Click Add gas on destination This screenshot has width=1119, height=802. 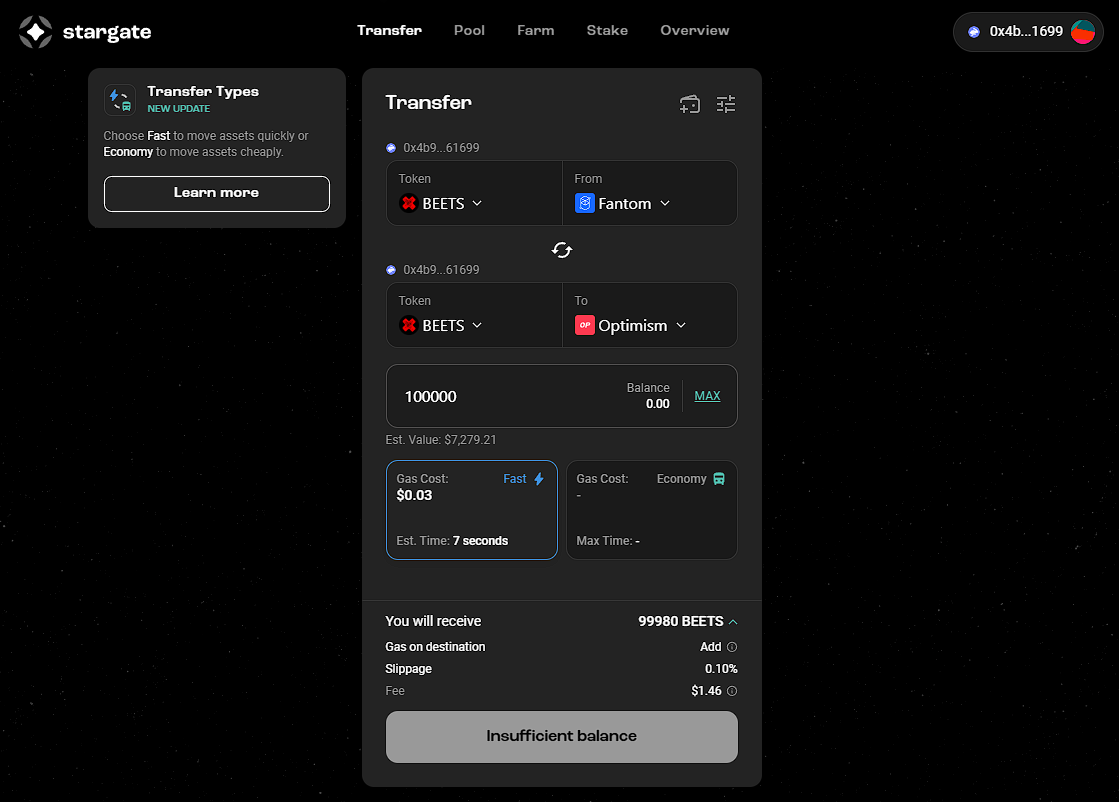click(x=710, y=646)
